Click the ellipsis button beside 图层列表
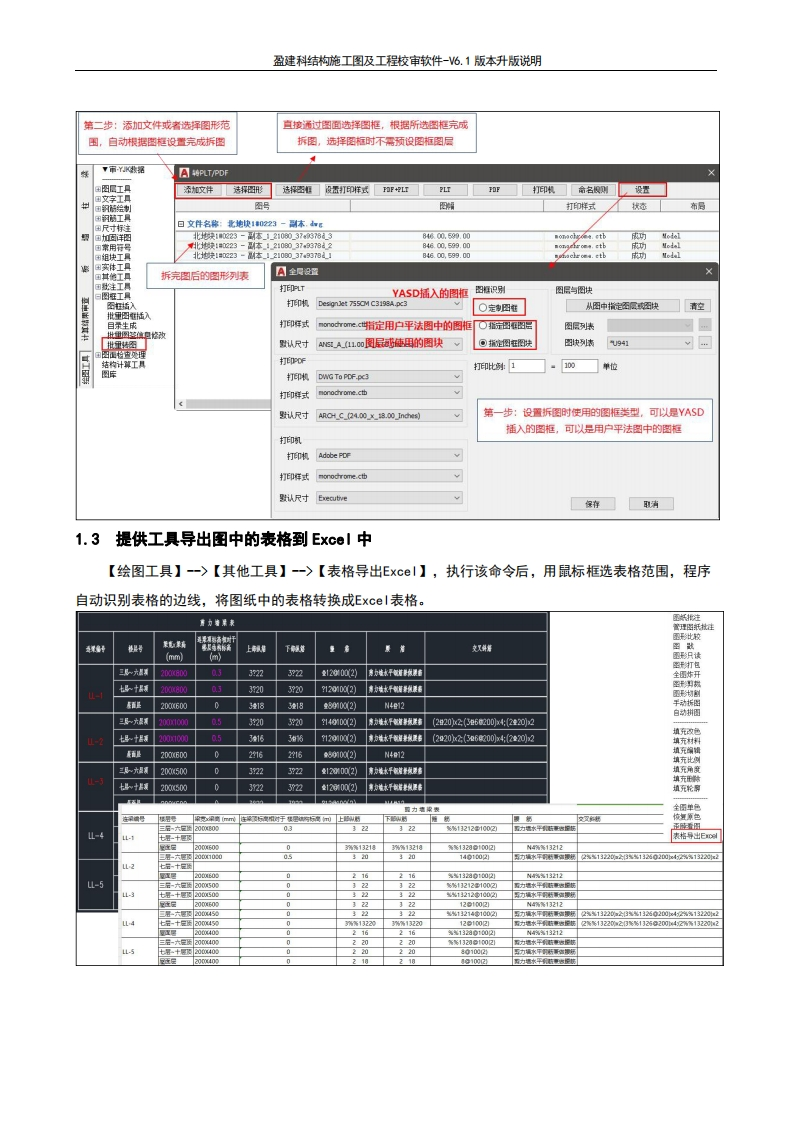The width and height of the screenshot is (793, 1122). pyautogui.click(x=705, y=326)
